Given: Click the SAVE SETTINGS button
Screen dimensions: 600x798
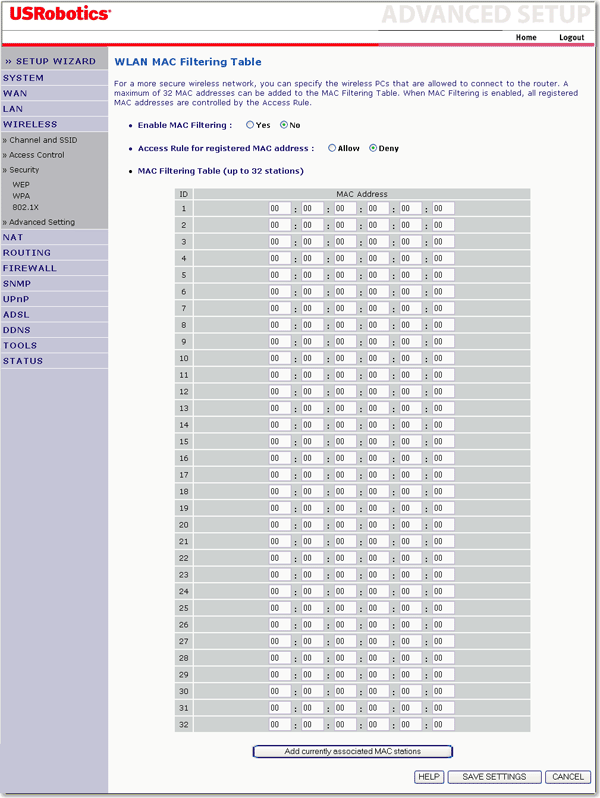Looking at the screenshot, I should (x=494, y=777).
